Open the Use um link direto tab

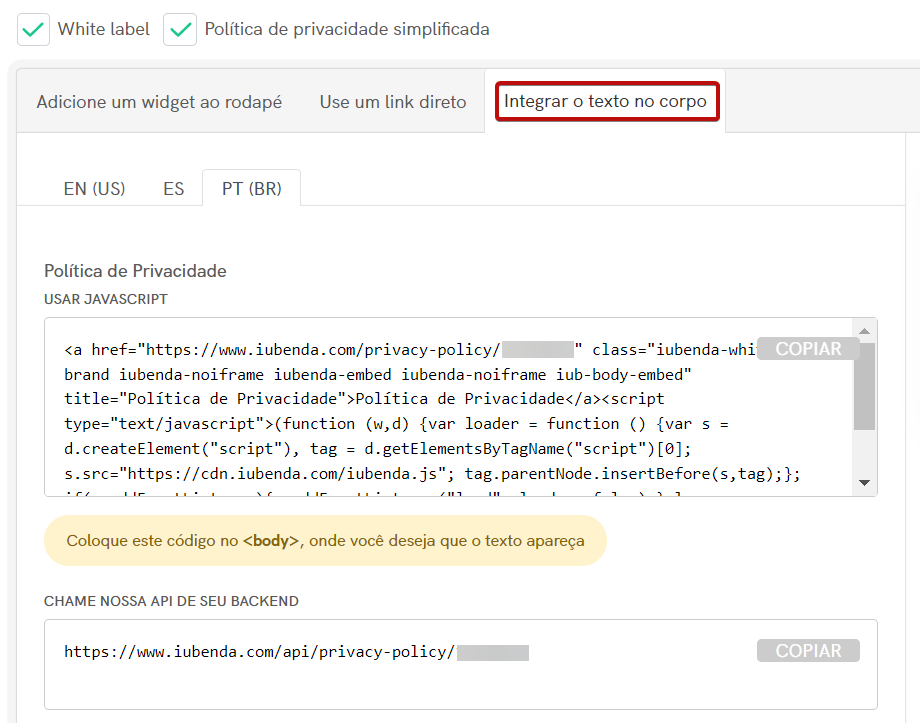point(392,101)
